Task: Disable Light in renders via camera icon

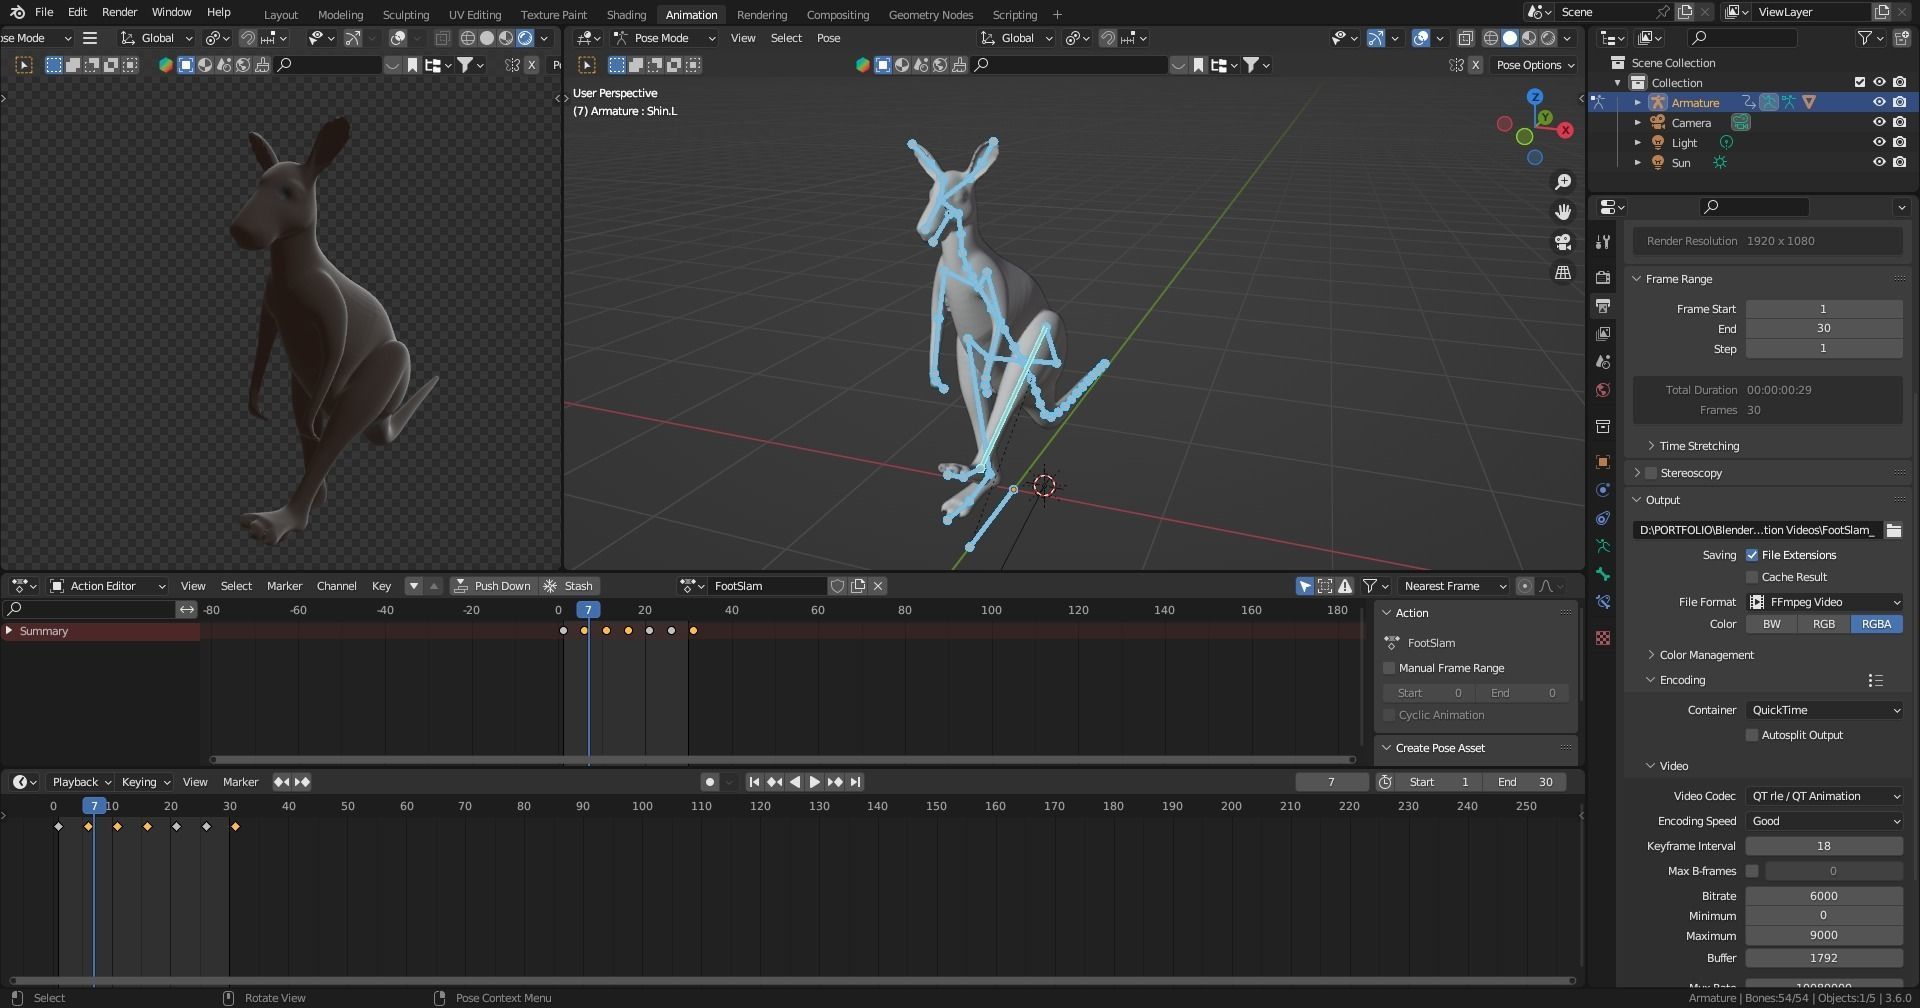Action: point(1899,142)
